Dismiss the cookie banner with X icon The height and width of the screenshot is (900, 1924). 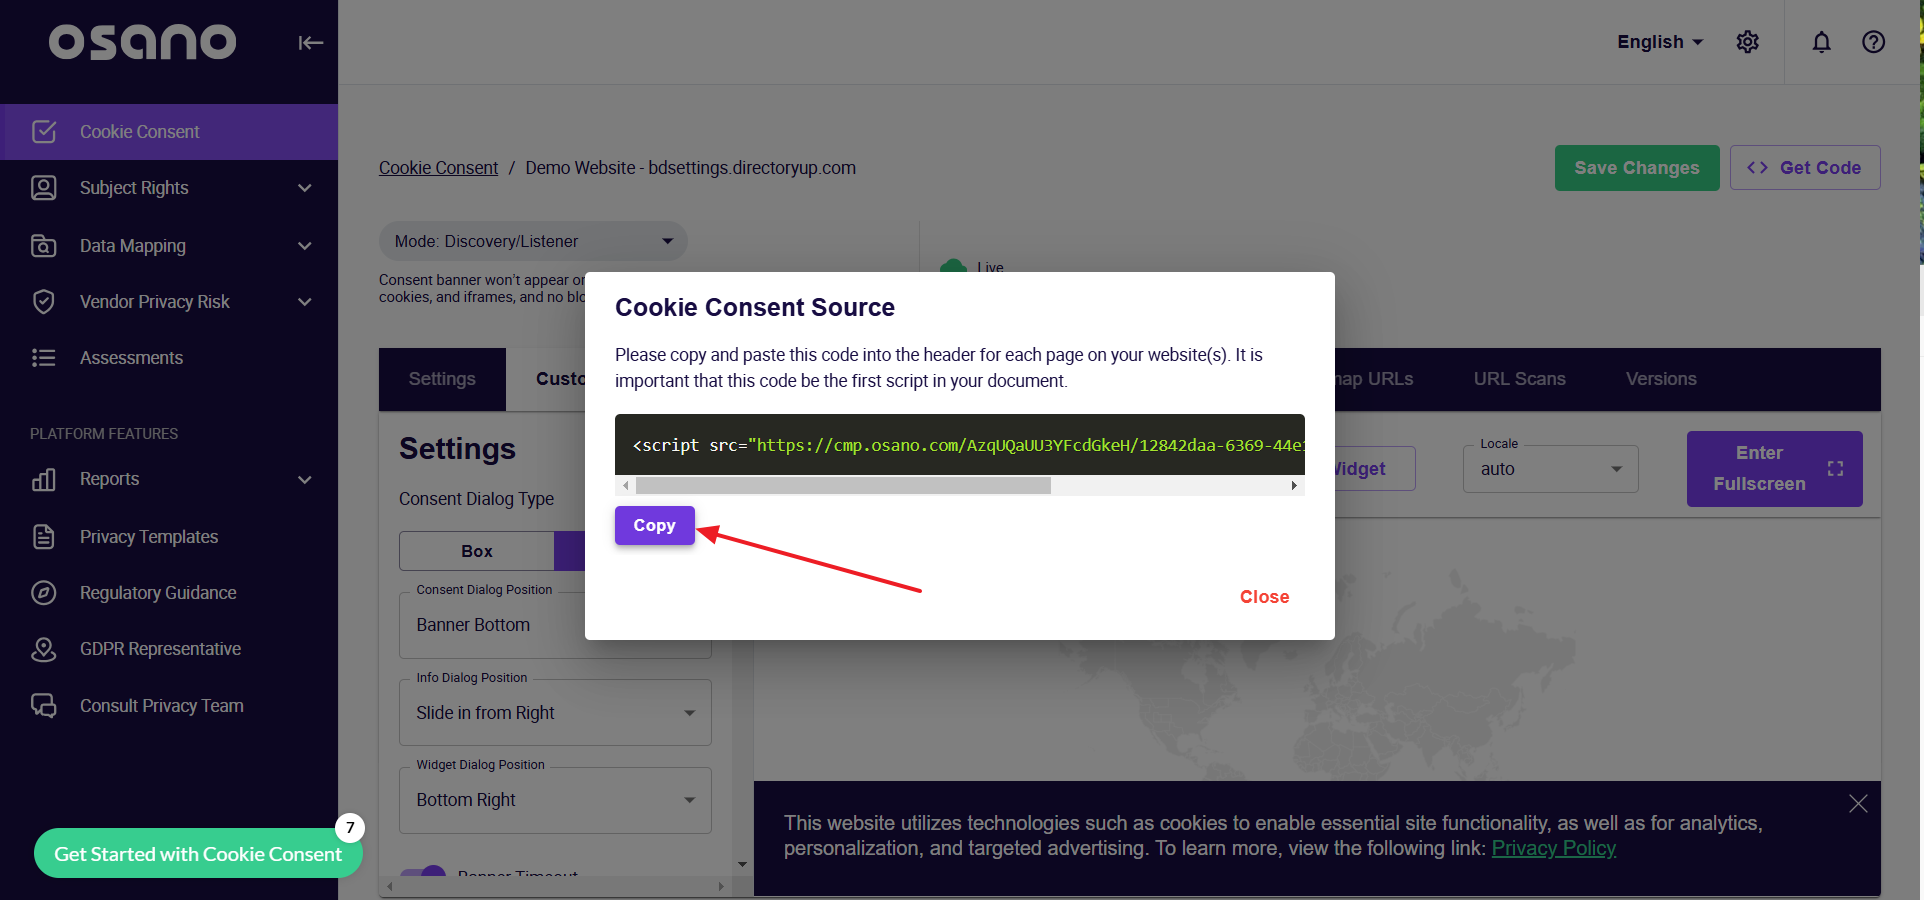click(1858, 804)
